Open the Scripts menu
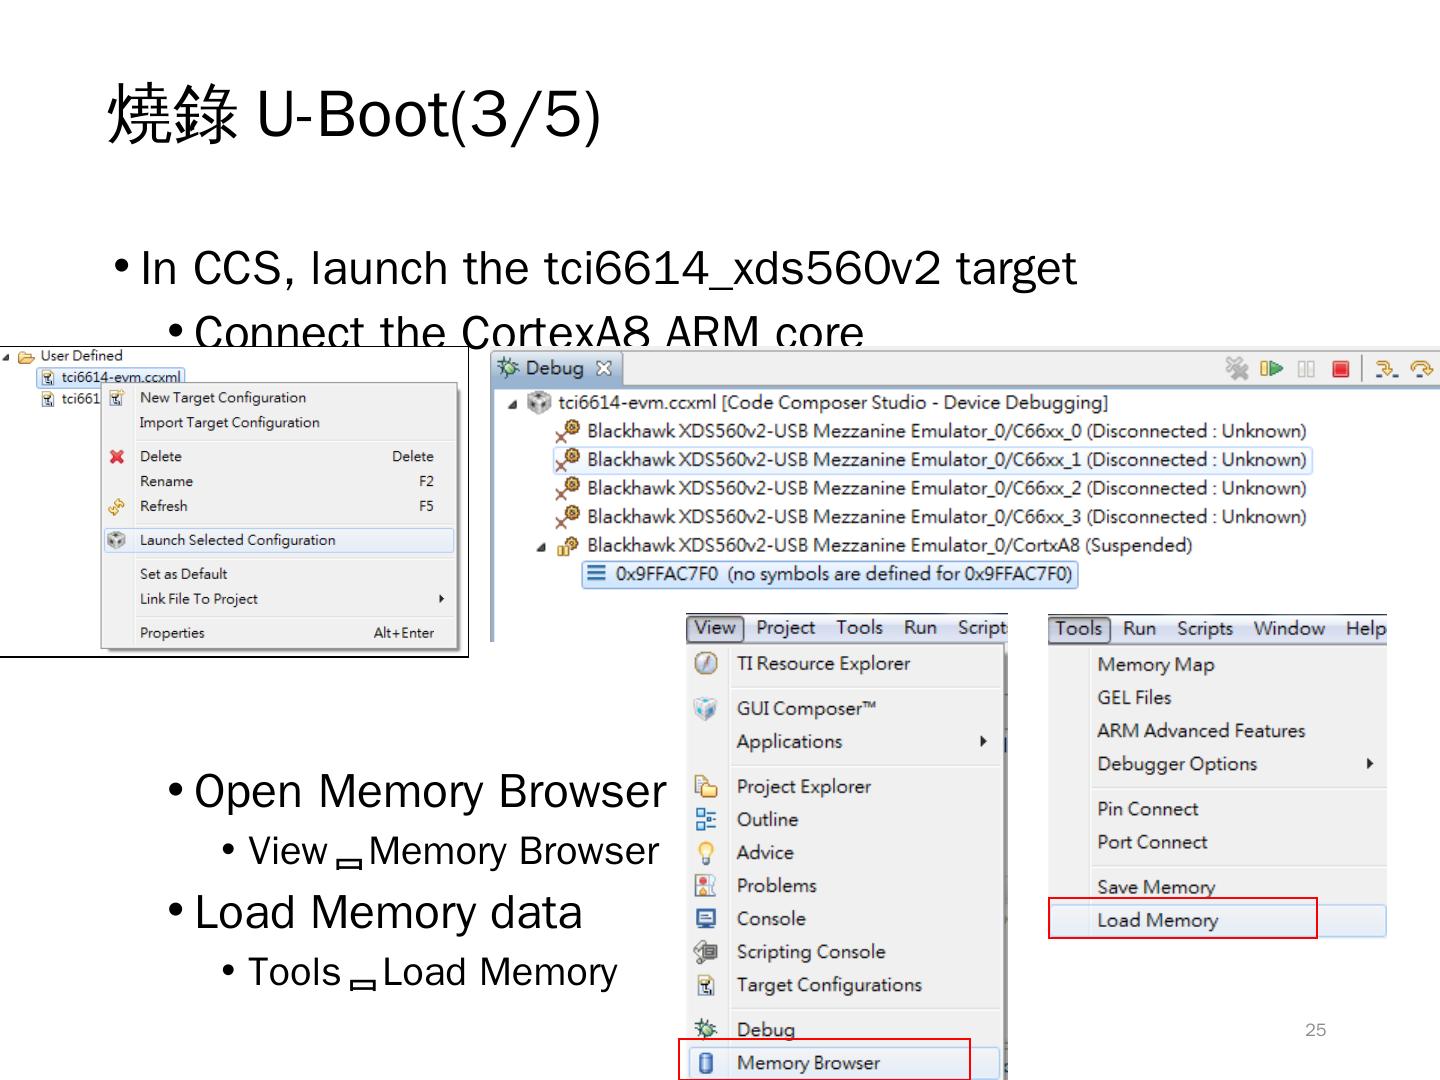Viewport: 1440px width, 1080px height. pos(1204,628)
